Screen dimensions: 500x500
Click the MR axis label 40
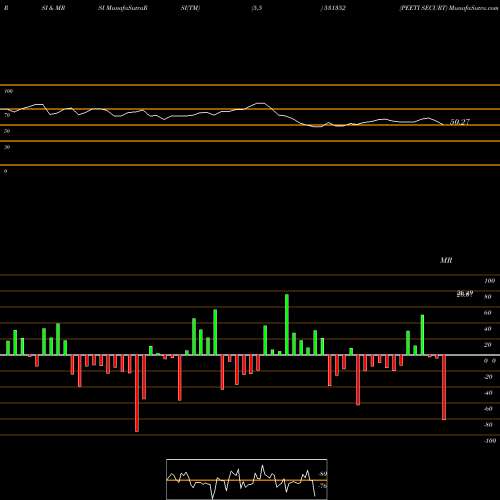(488, 329)
